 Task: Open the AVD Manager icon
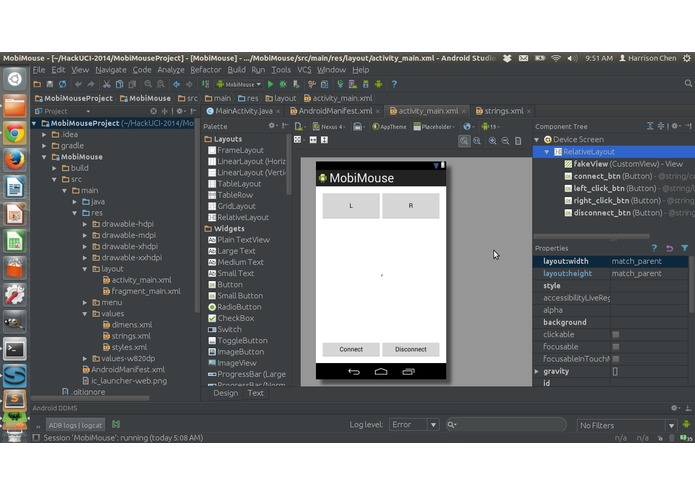353,84
